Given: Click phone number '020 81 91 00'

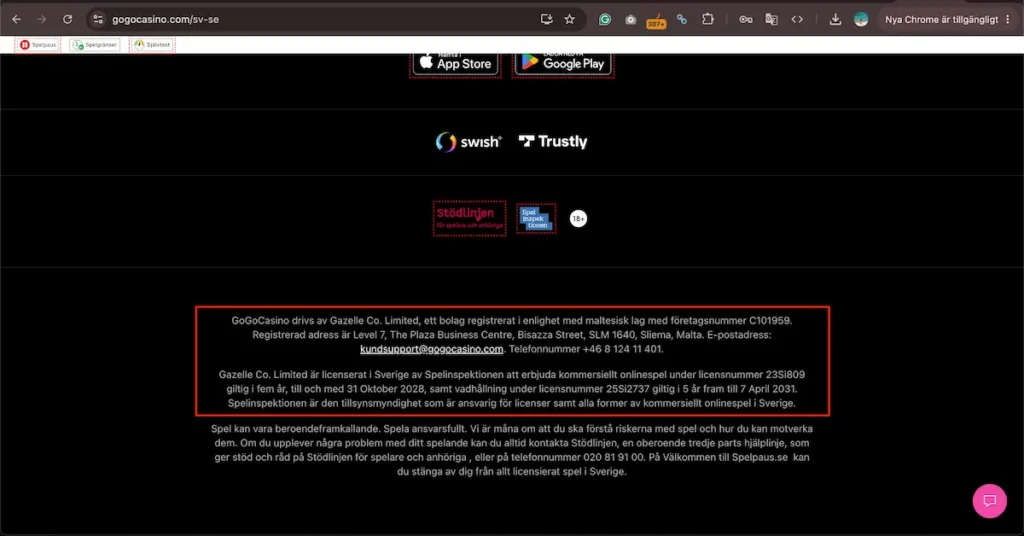Looking at the screenshot, I should tap(613, 458).
